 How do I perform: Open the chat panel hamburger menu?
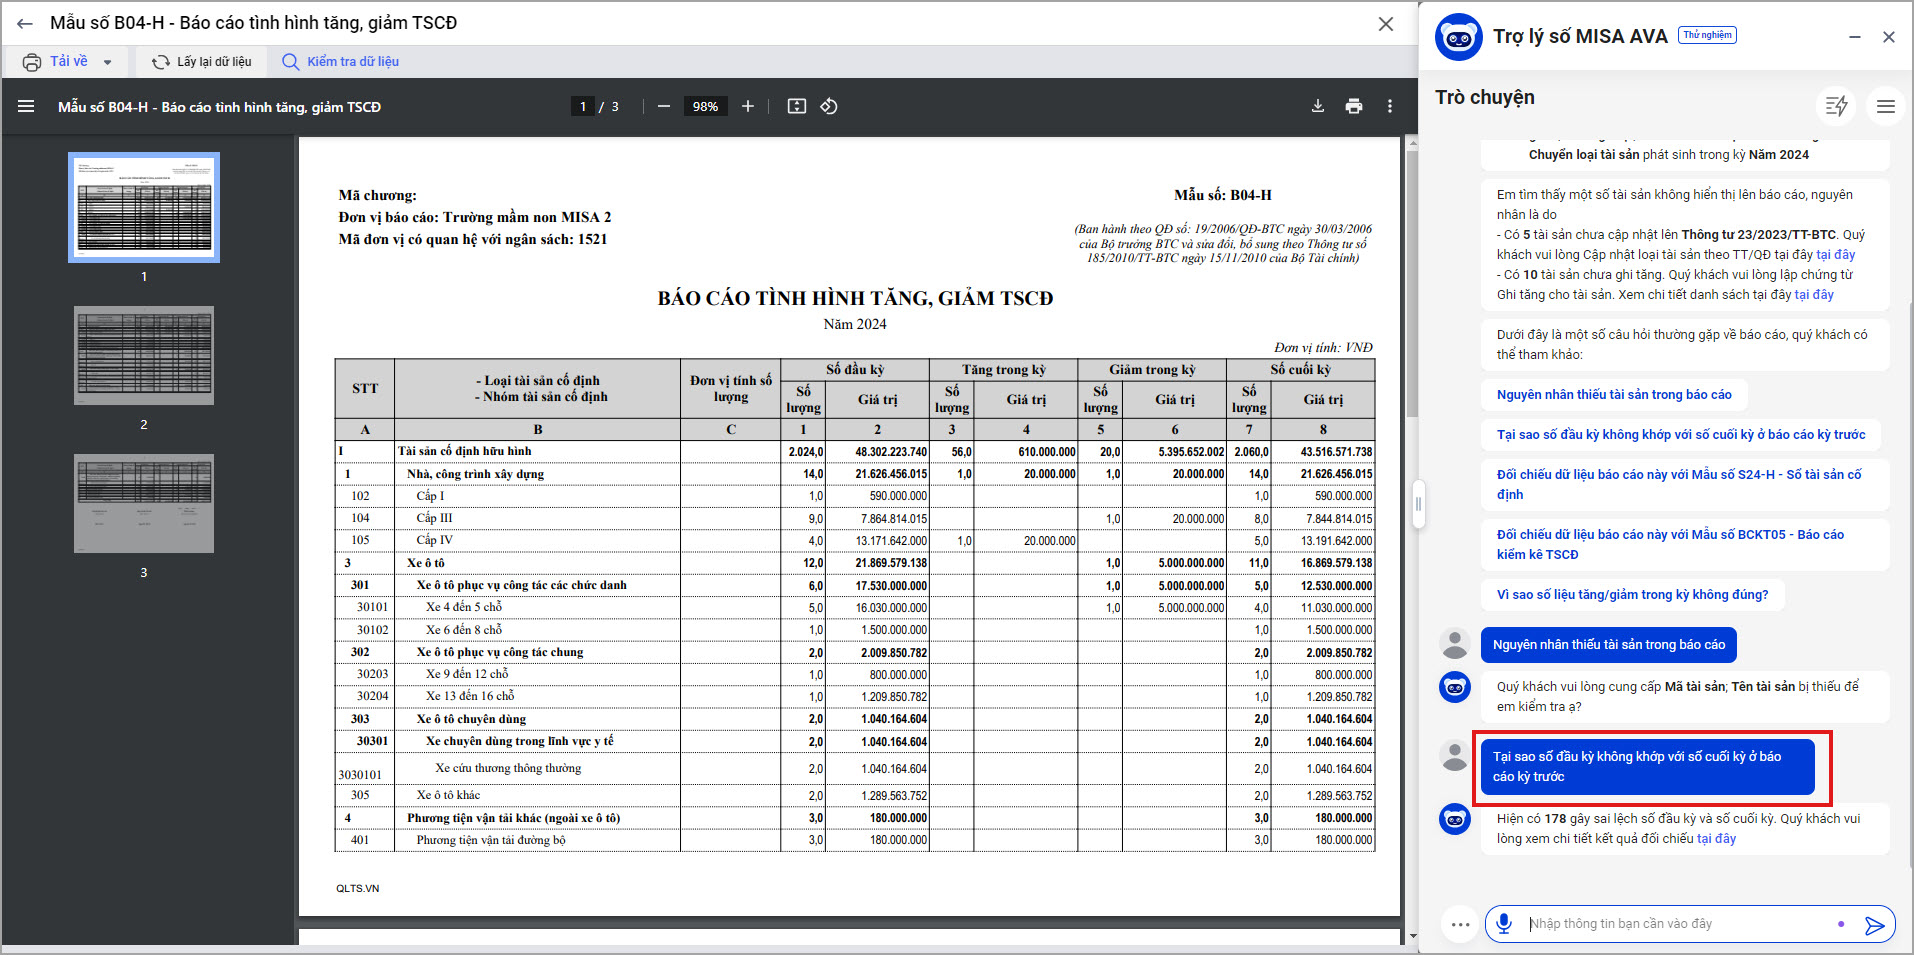pyautogui.click(x=1885, y=106)
